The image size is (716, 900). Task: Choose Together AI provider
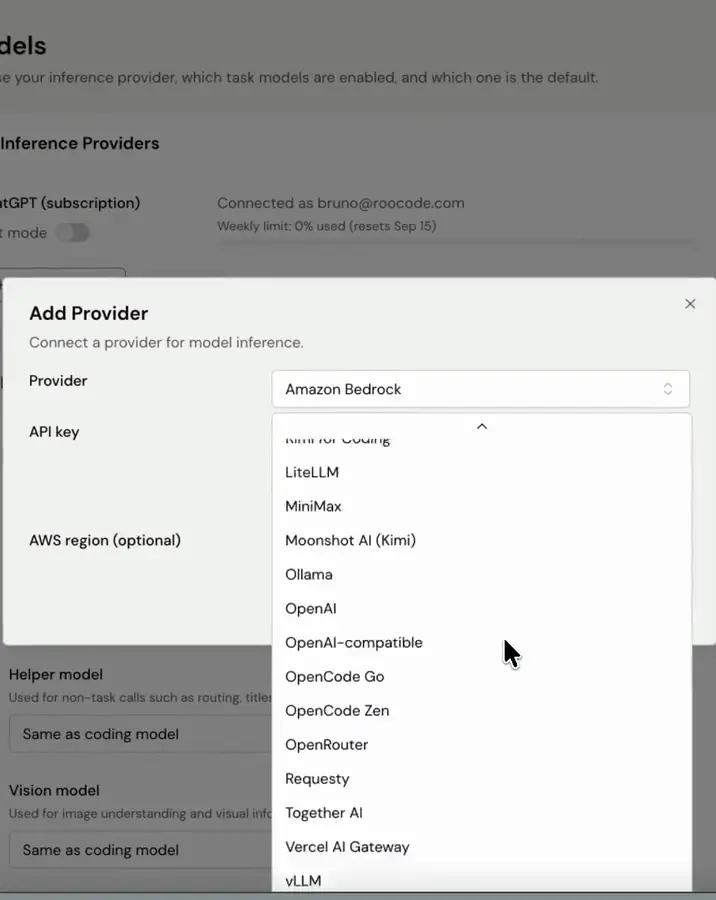tap(482, 813)
